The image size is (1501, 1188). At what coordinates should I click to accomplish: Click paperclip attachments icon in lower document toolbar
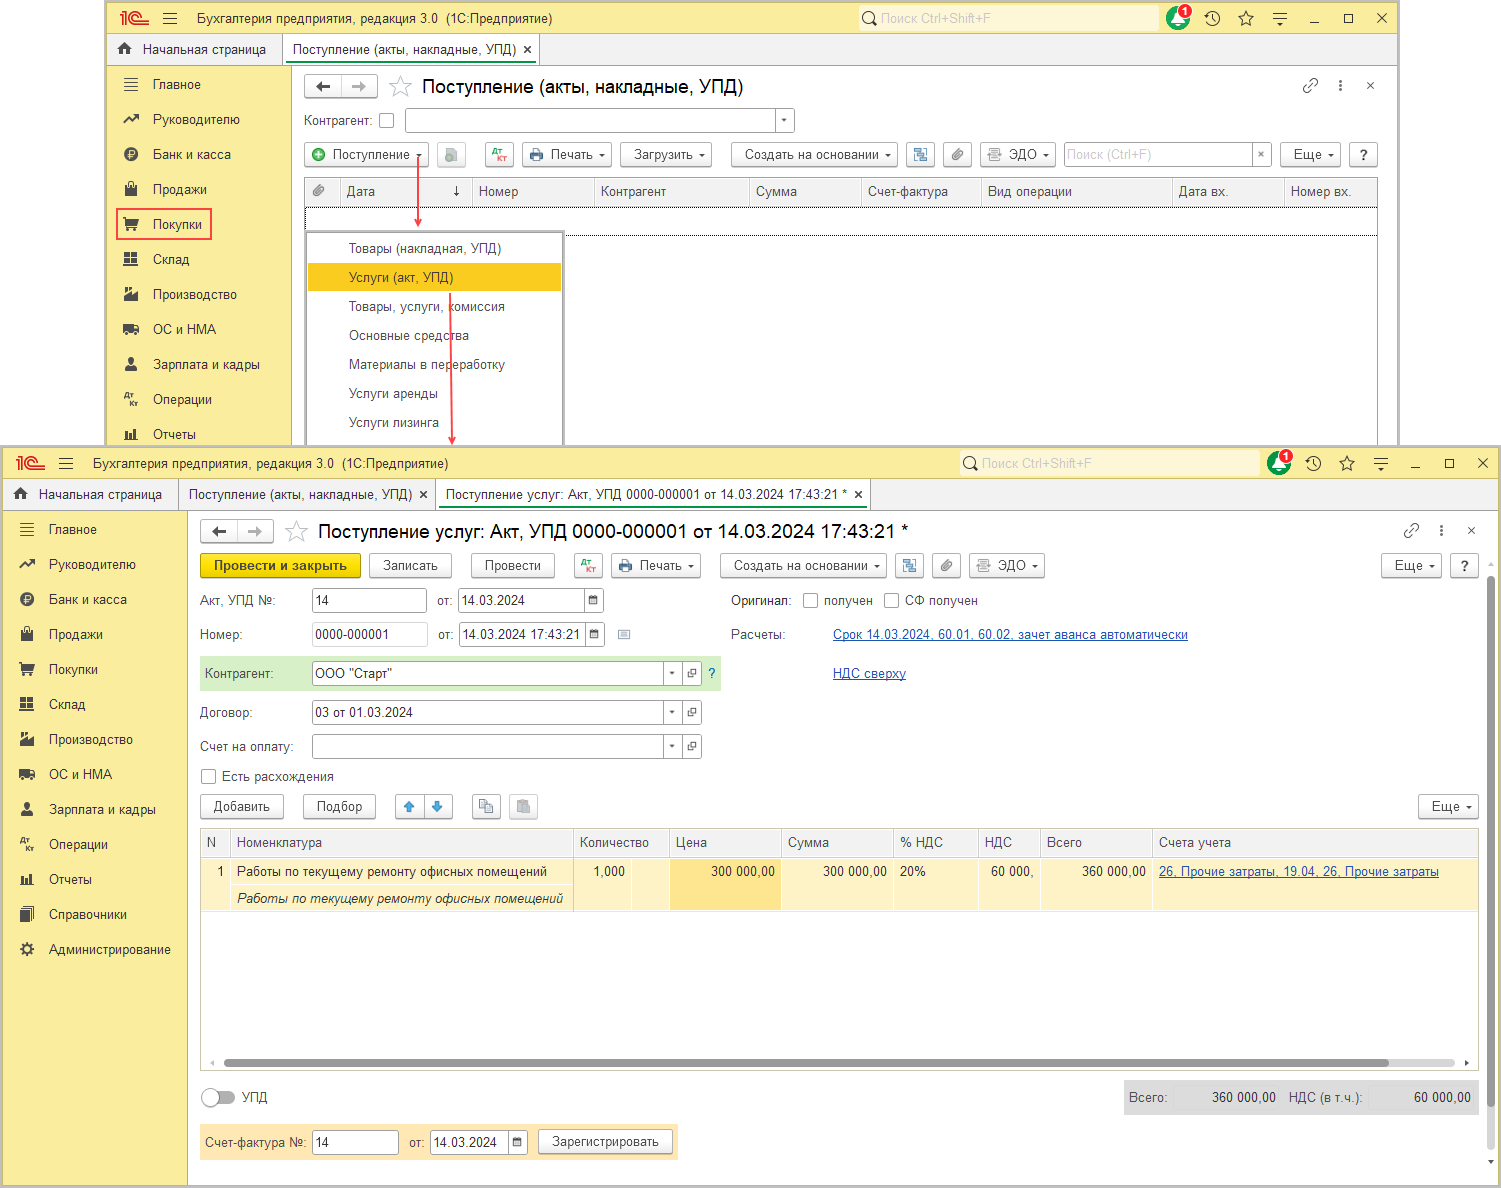(946, 566)
